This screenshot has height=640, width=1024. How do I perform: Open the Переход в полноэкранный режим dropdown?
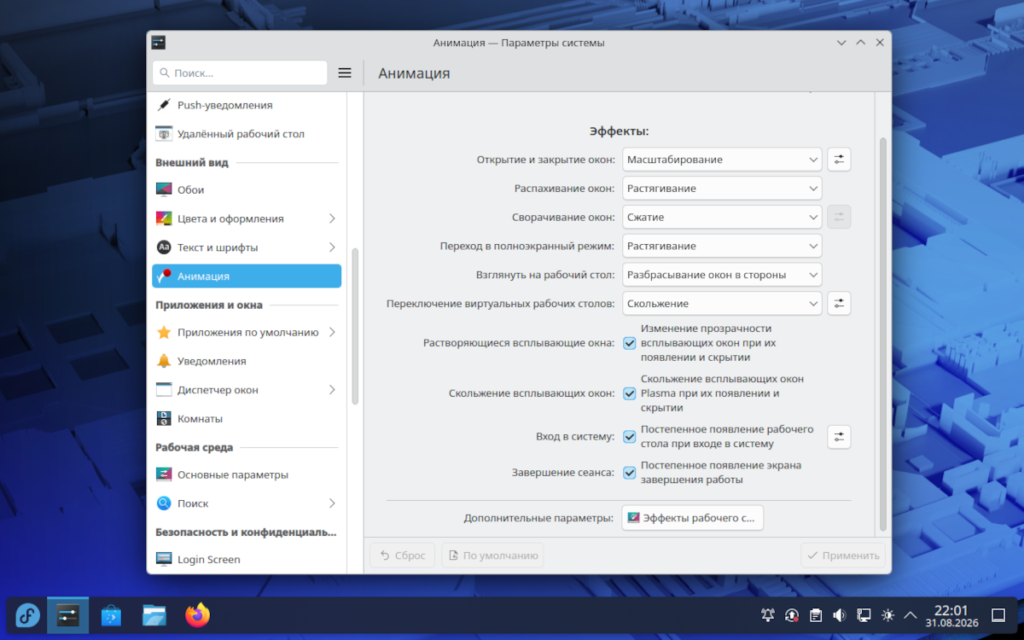pyautogui.click(x=722, y=246)
